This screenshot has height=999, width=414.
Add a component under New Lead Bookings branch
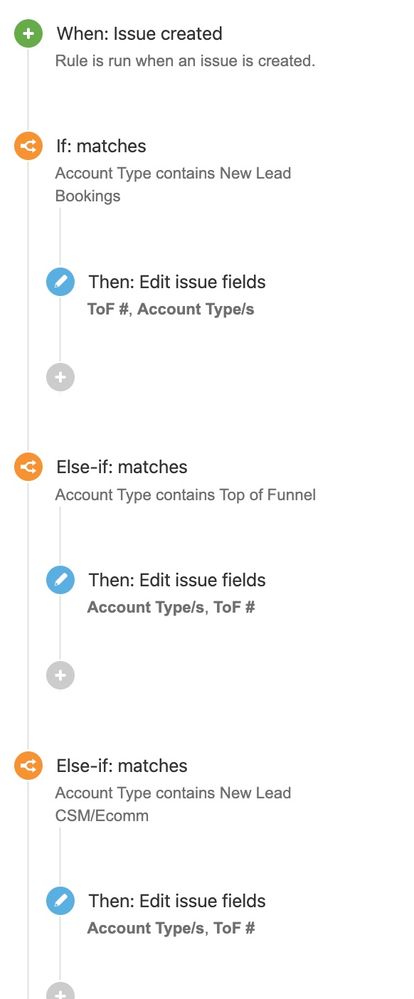(61, 377)
